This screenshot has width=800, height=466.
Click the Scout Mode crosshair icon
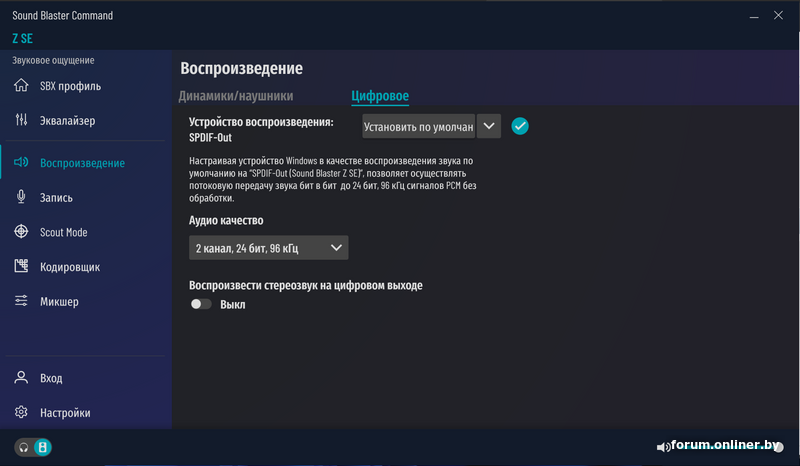coord(21,232)
